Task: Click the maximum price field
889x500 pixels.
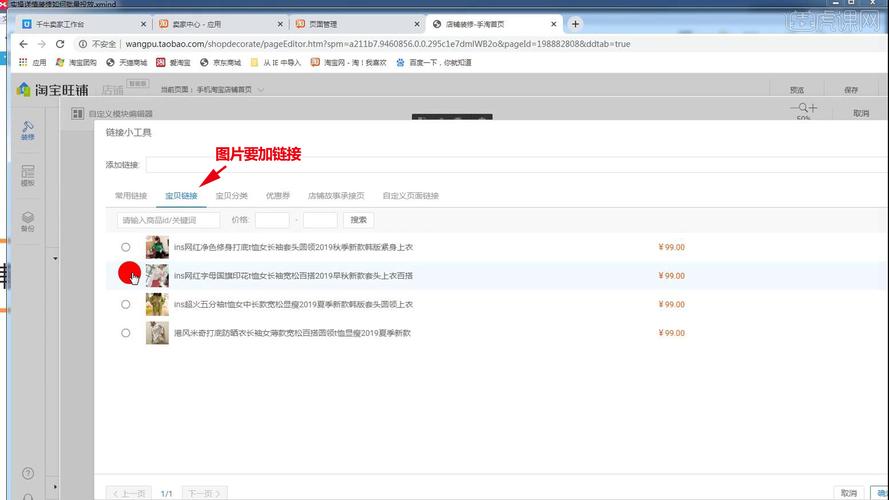Action: point(320,220)
